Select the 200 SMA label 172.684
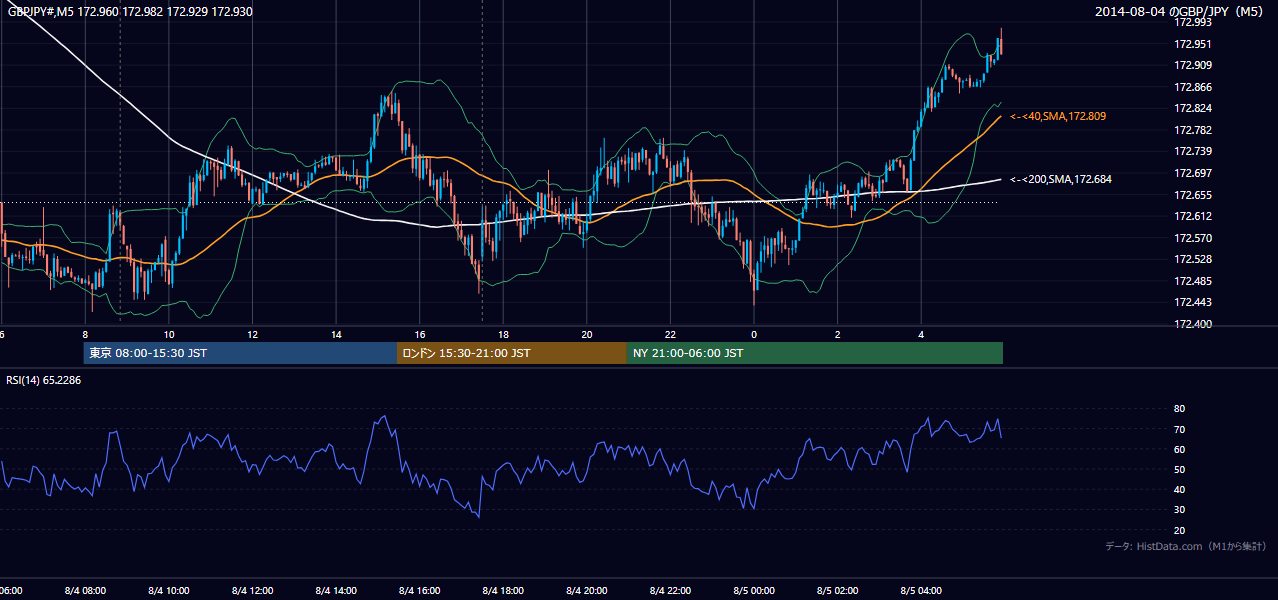Image resolution: width=1278 pixels, height=600 pixels. (x=1061, y=179)
